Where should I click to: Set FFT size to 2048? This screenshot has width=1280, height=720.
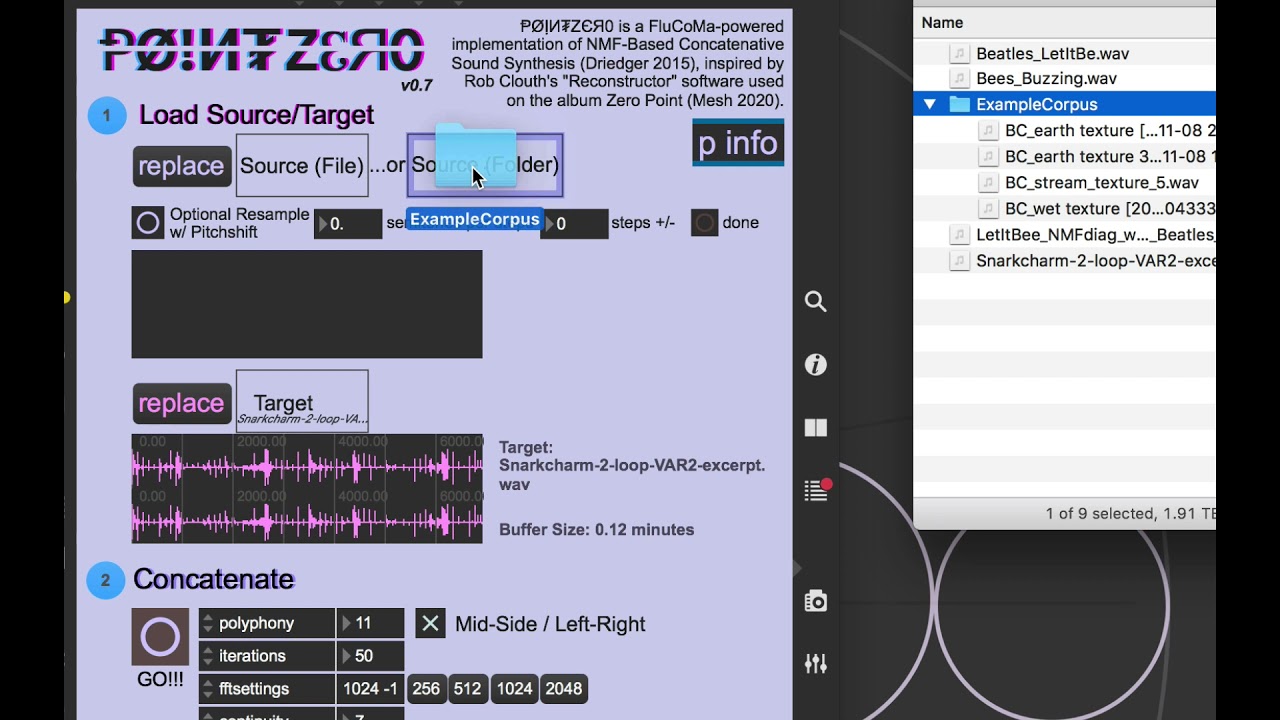point(564,689)
